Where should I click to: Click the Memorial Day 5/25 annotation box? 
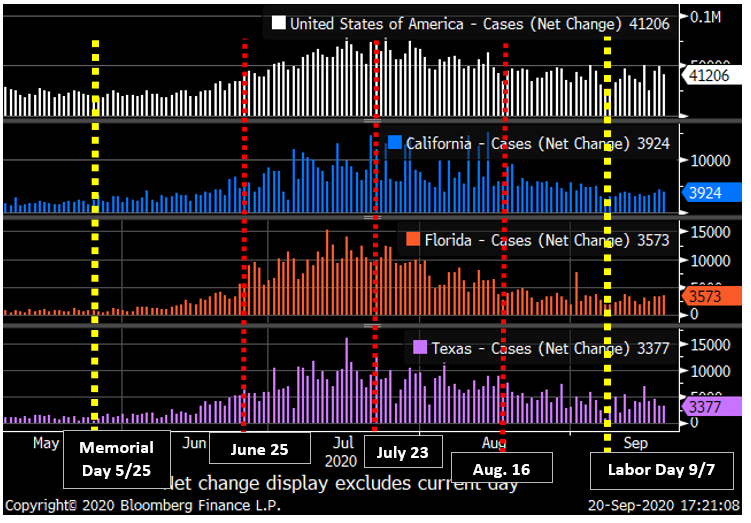pos(116,458)
